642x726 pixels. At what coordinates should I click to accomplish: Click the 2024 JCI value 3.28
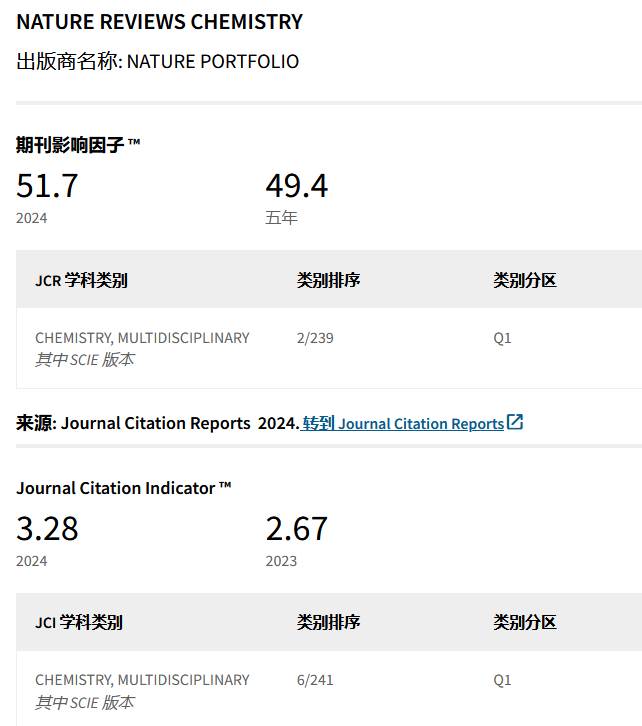[x=47, y=528]
